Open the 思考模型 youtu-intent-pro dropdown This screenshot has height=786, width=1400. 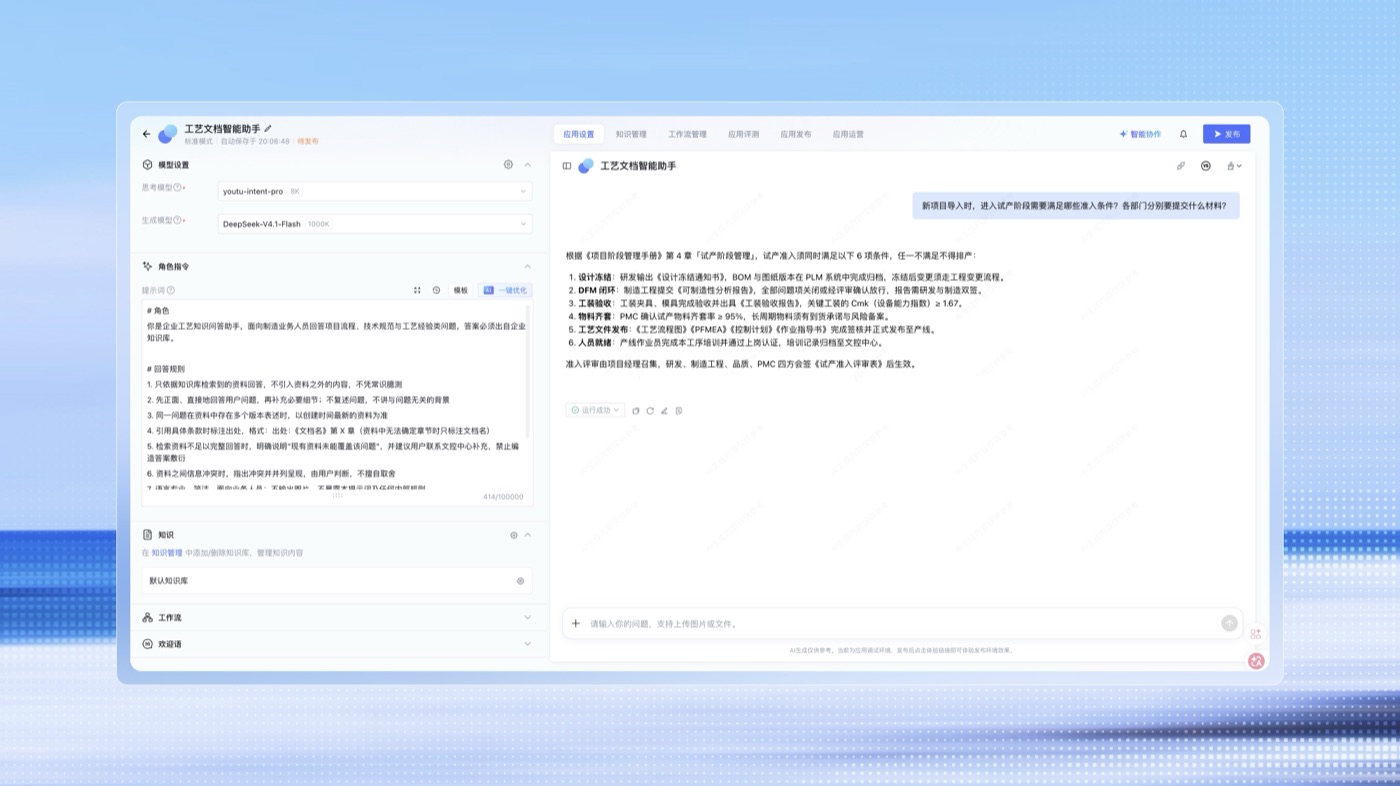pyautogui.click(x=375, y=191)
